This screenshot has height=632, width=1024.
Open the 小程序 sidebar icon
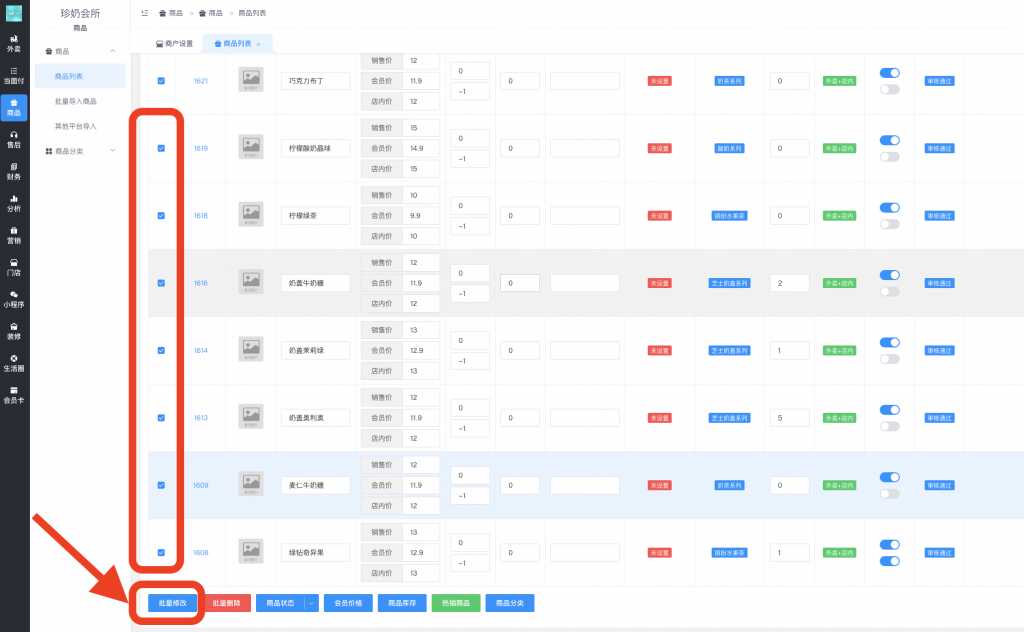(14, 299)
